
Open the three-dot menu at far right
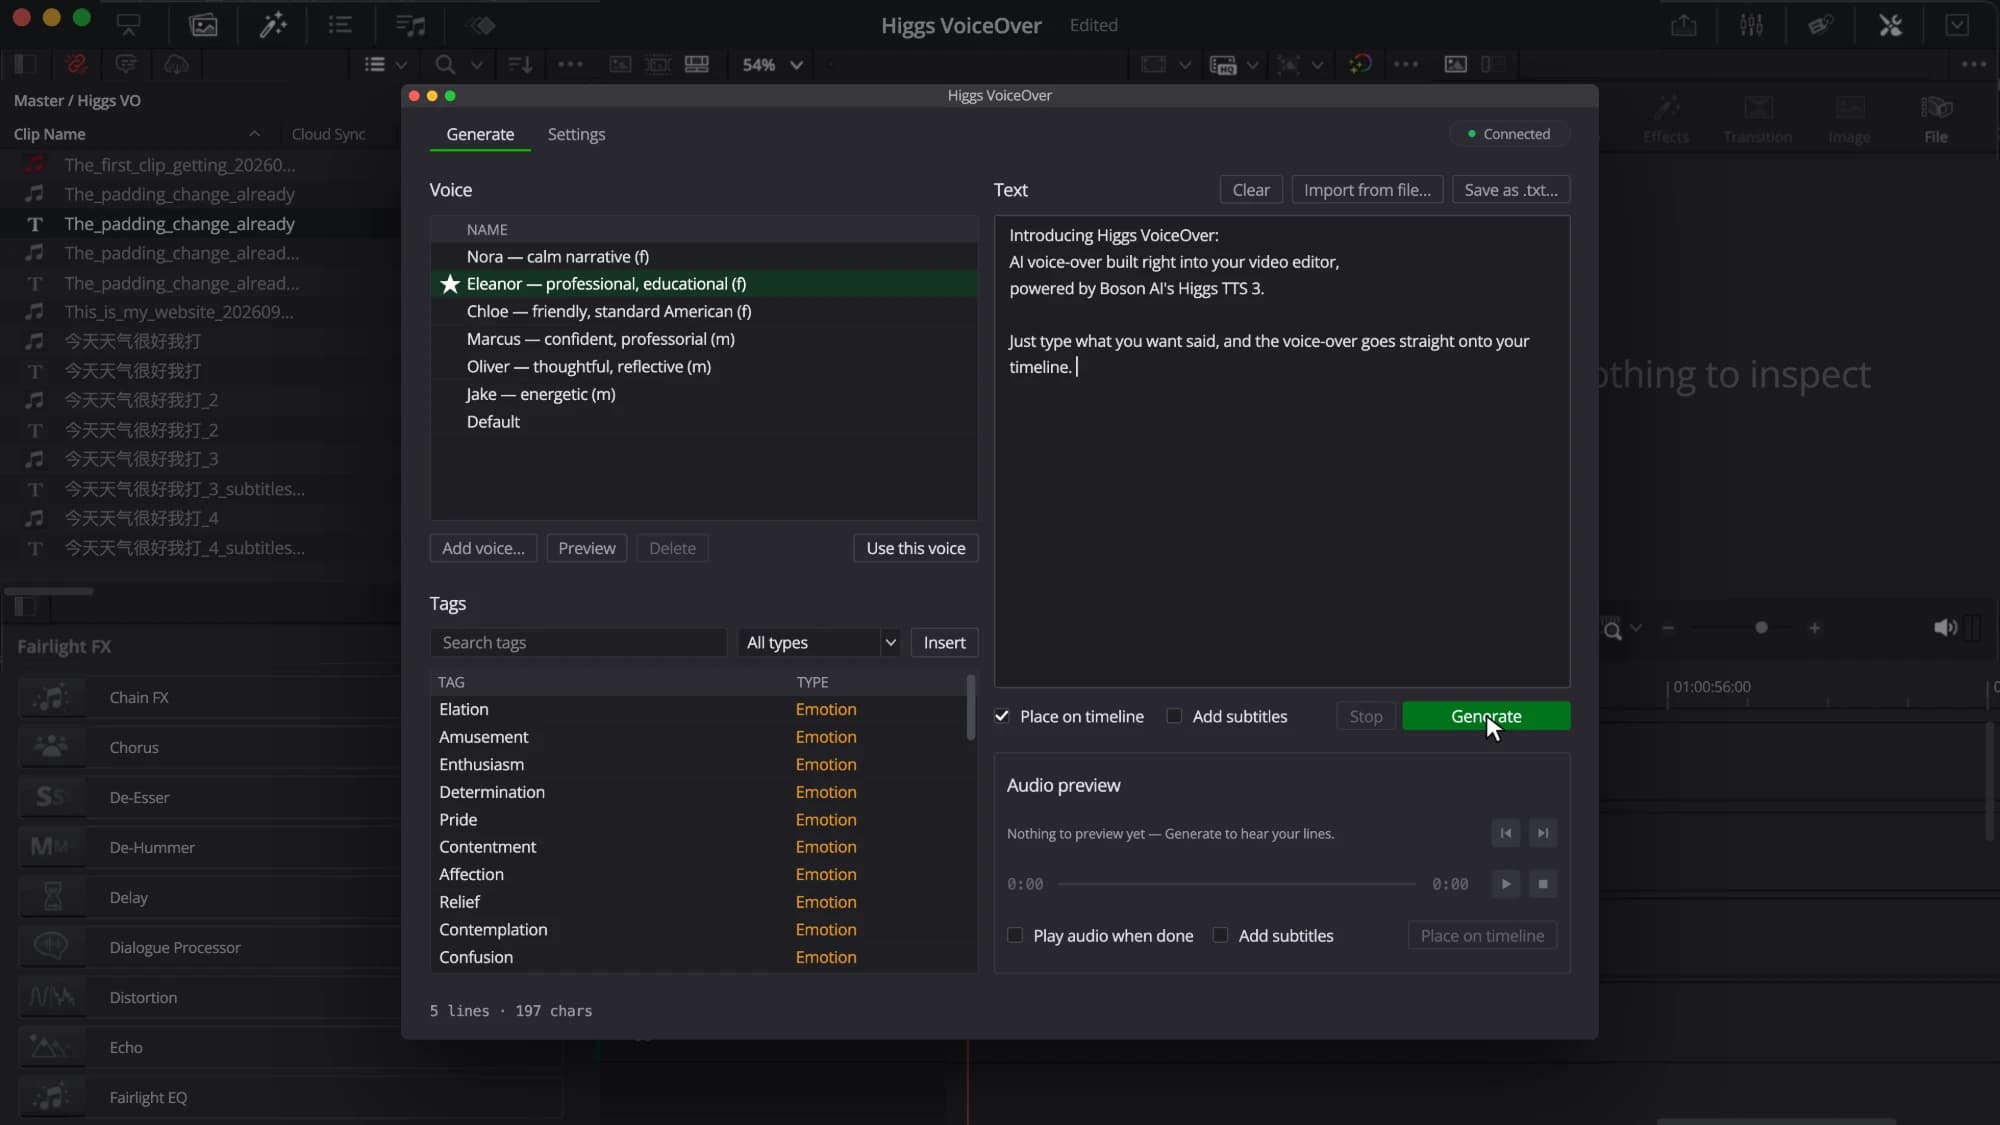pos(1974,64)
